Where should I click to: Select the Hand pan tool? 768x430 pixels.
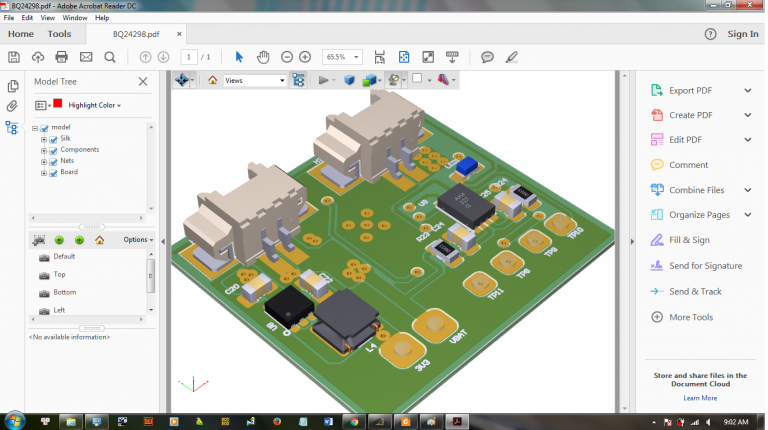click(x=263, y=57)
